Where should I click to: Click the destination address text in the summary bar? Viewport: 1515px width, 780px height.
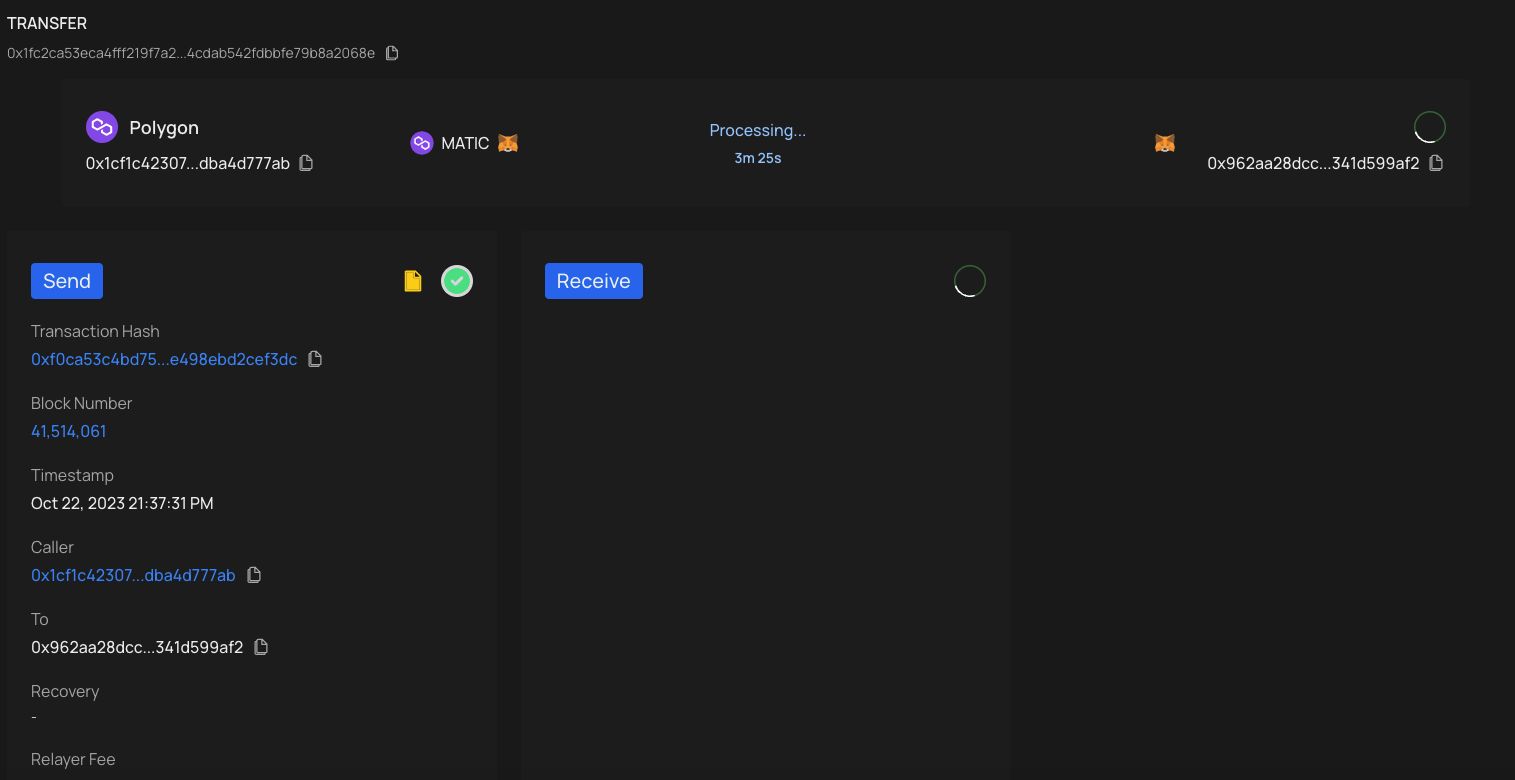pyautogui.click(x=1313, y=163)
